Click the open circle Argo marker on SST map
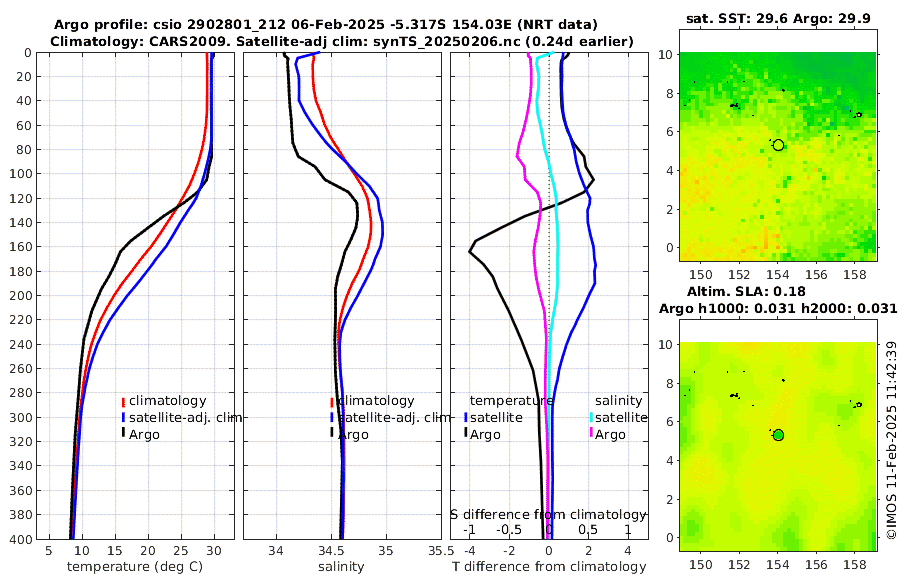 778,145
